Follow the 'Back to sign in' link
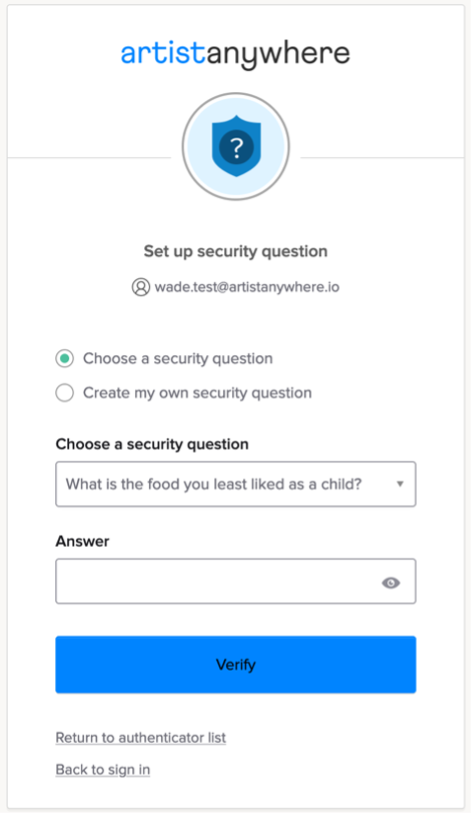The height and width of the screenshot is (815, 473). [x=102, y=769]
